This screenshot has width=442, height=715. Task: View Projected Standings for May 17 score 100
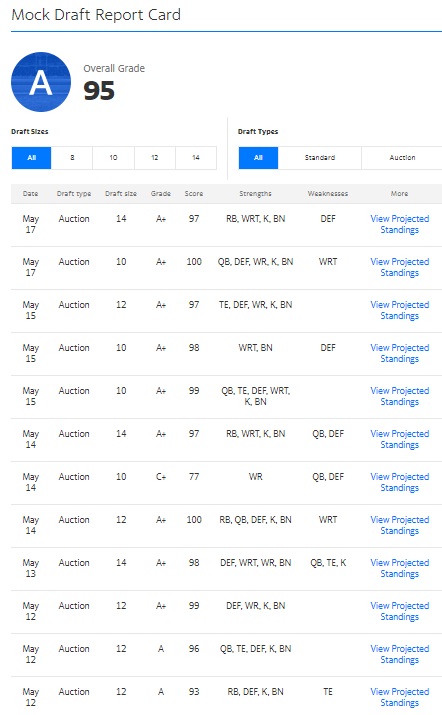(x=400, y=267)
